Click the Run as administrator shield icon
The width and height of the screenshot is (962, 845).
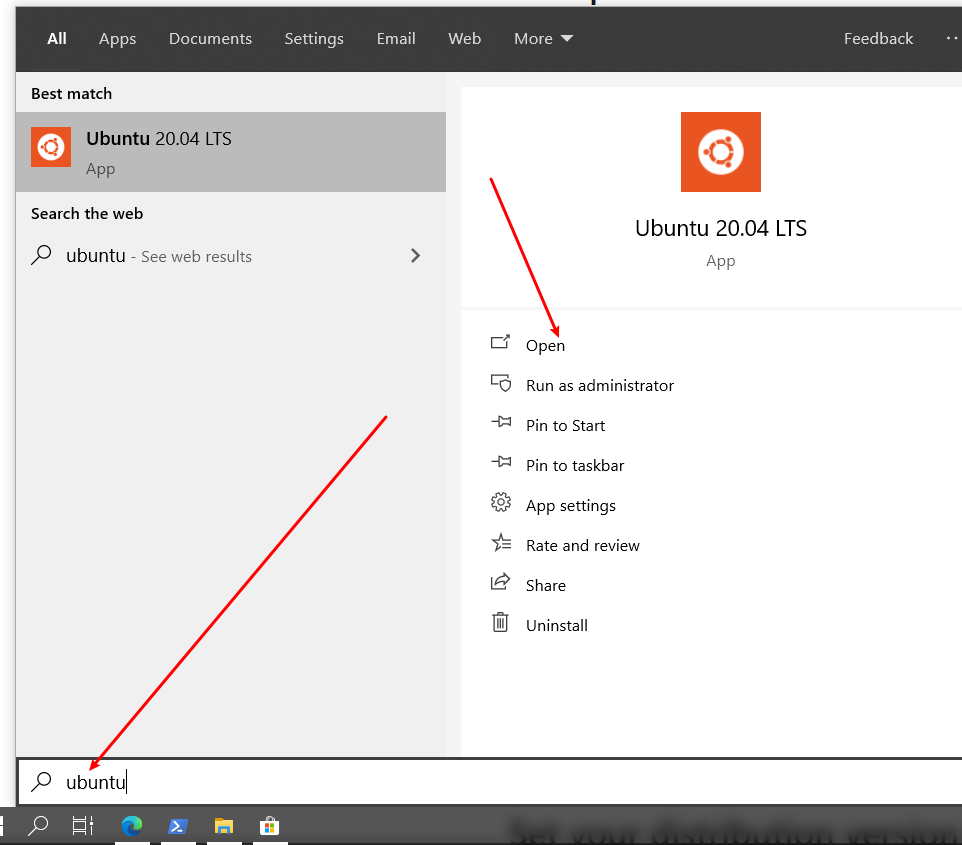pyautogui.click(x=501, y=382)
